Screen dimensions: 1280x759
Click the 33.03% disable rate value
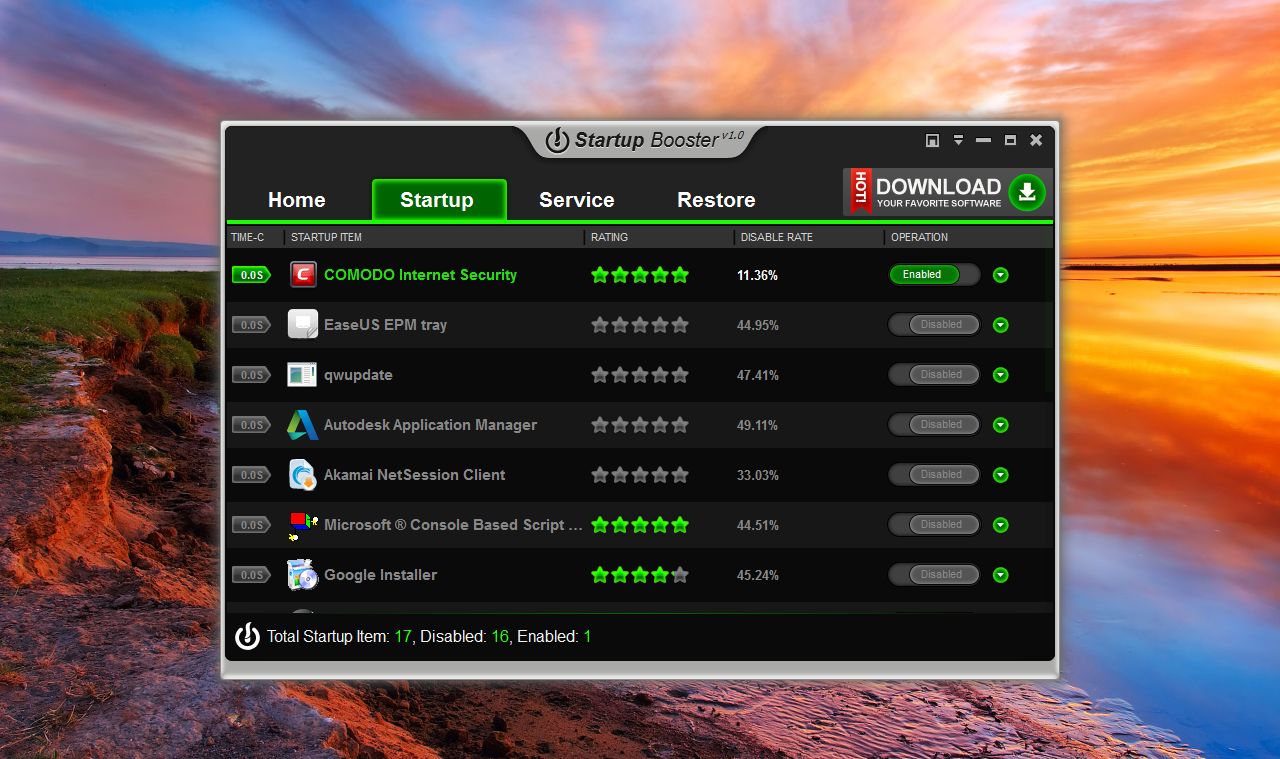[x=757, y=475]
